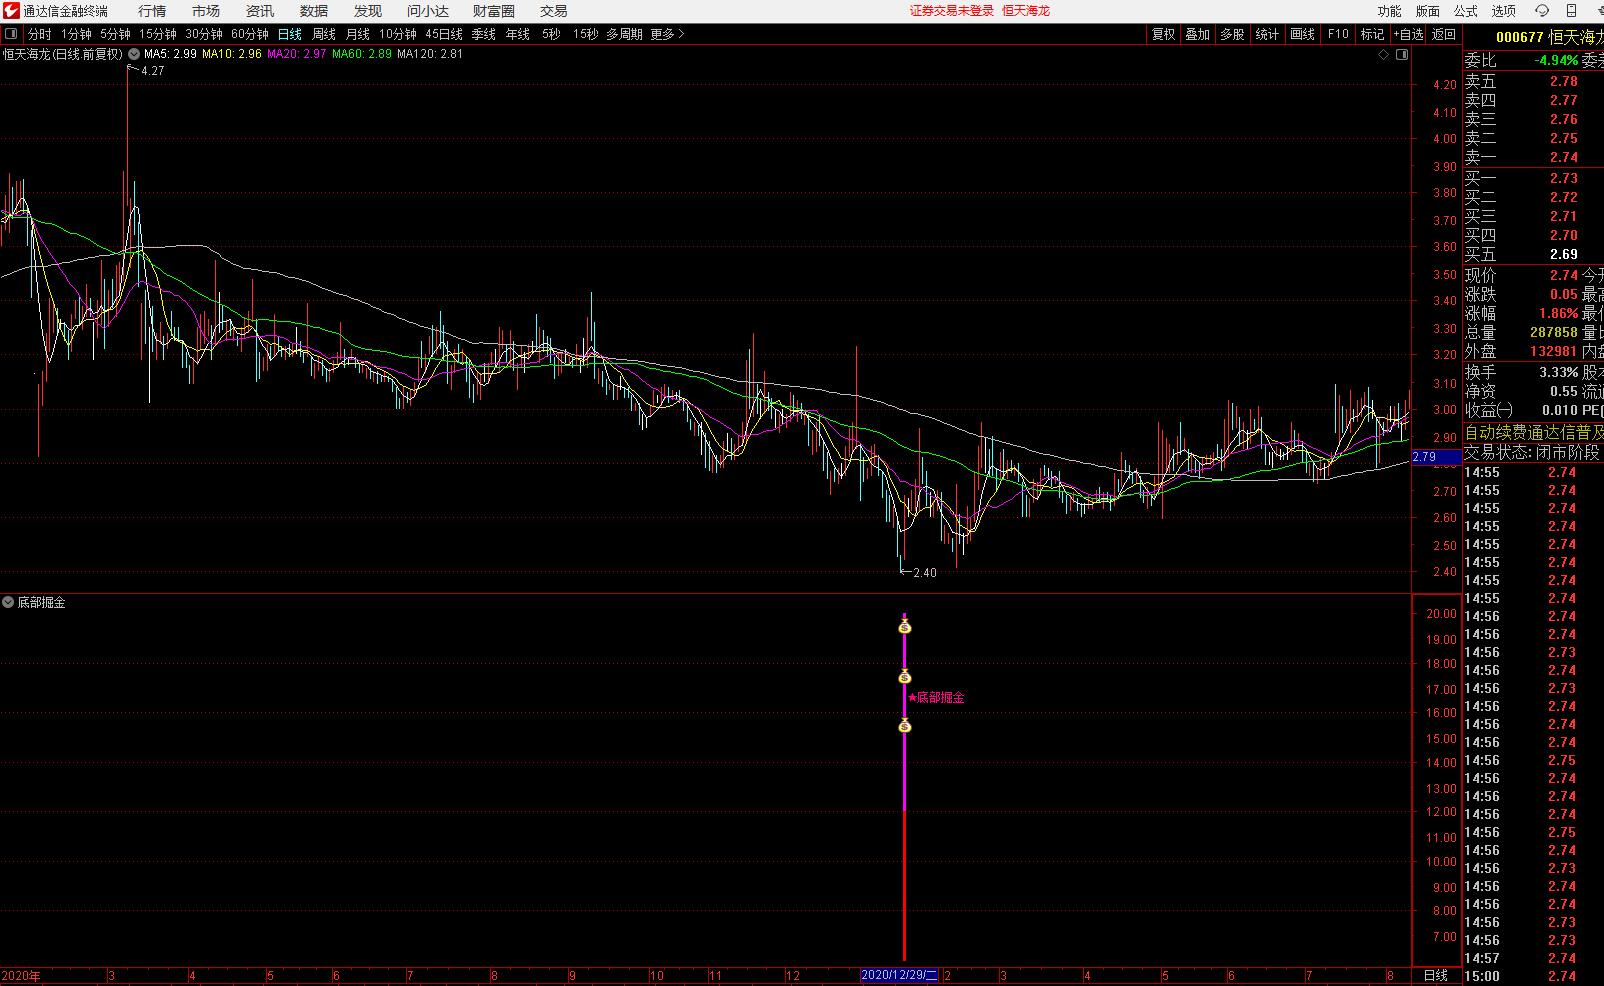Open F10 company info
This screenshot has height=986, width=1604.
pos(1338,34)
